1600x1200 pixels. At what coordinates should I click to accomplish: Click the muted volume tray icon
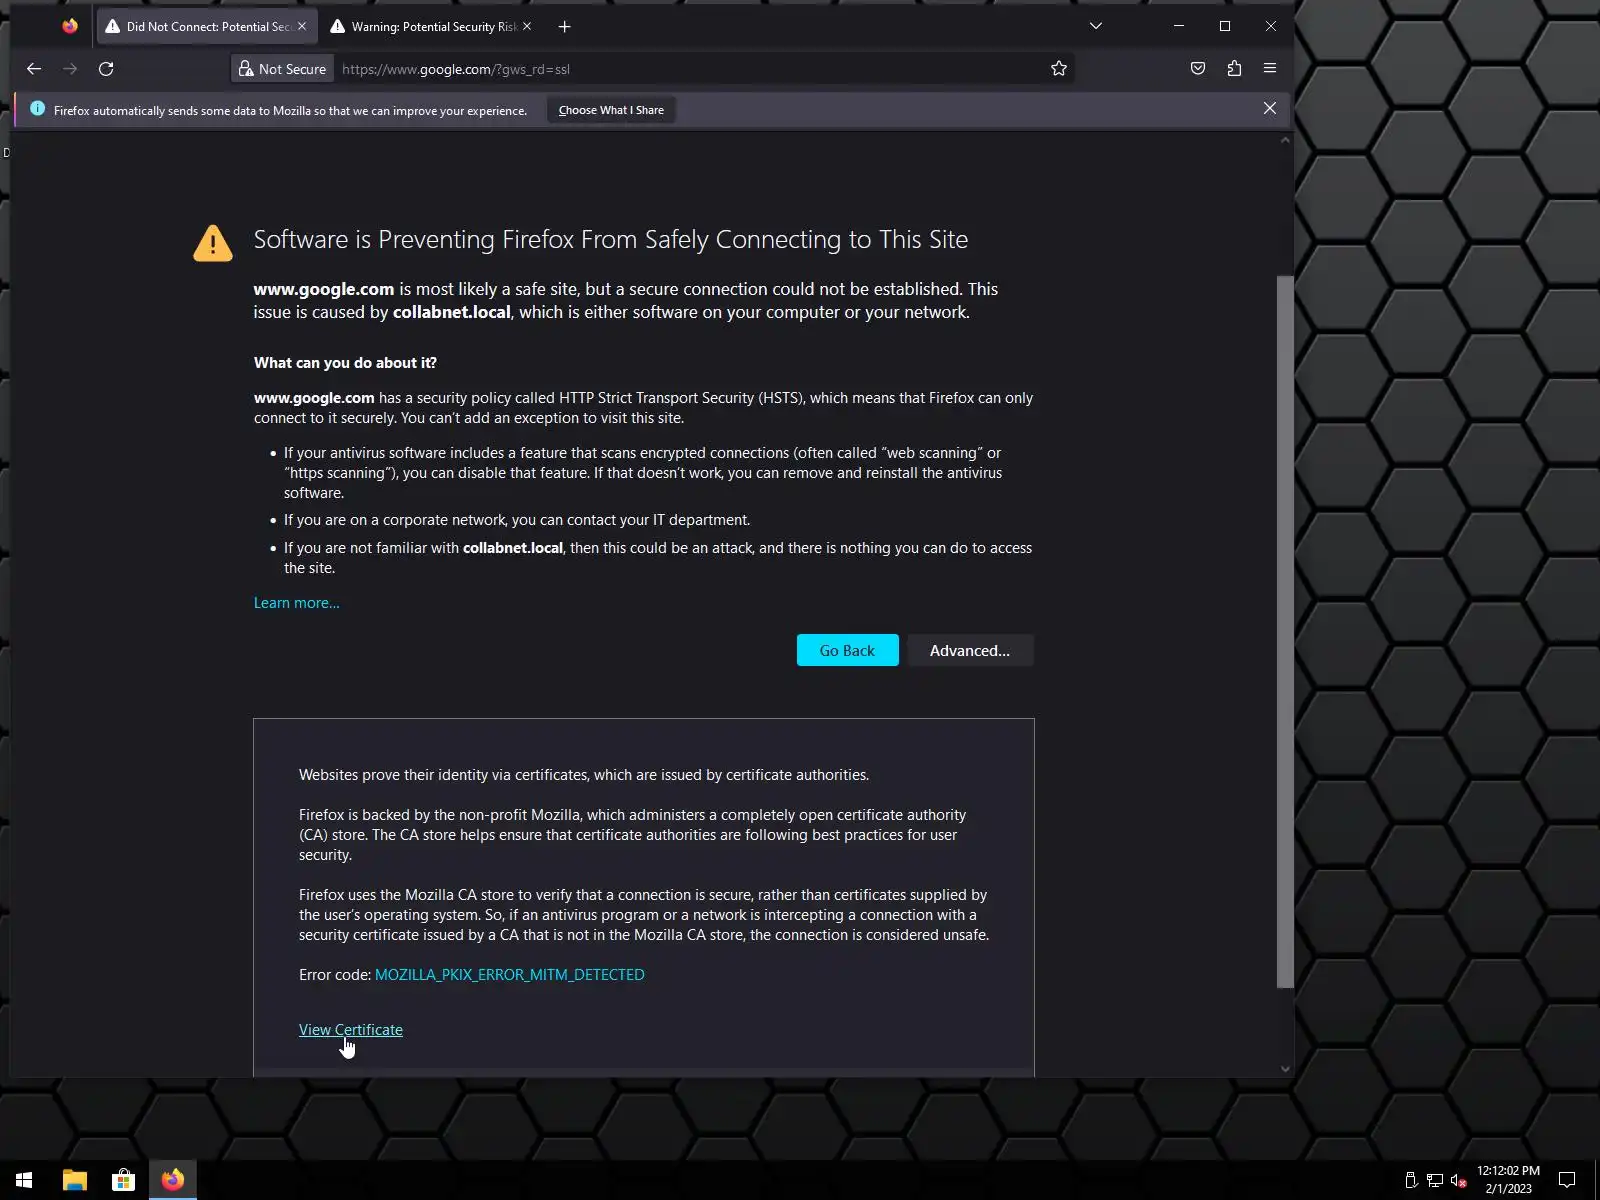1459,1180
